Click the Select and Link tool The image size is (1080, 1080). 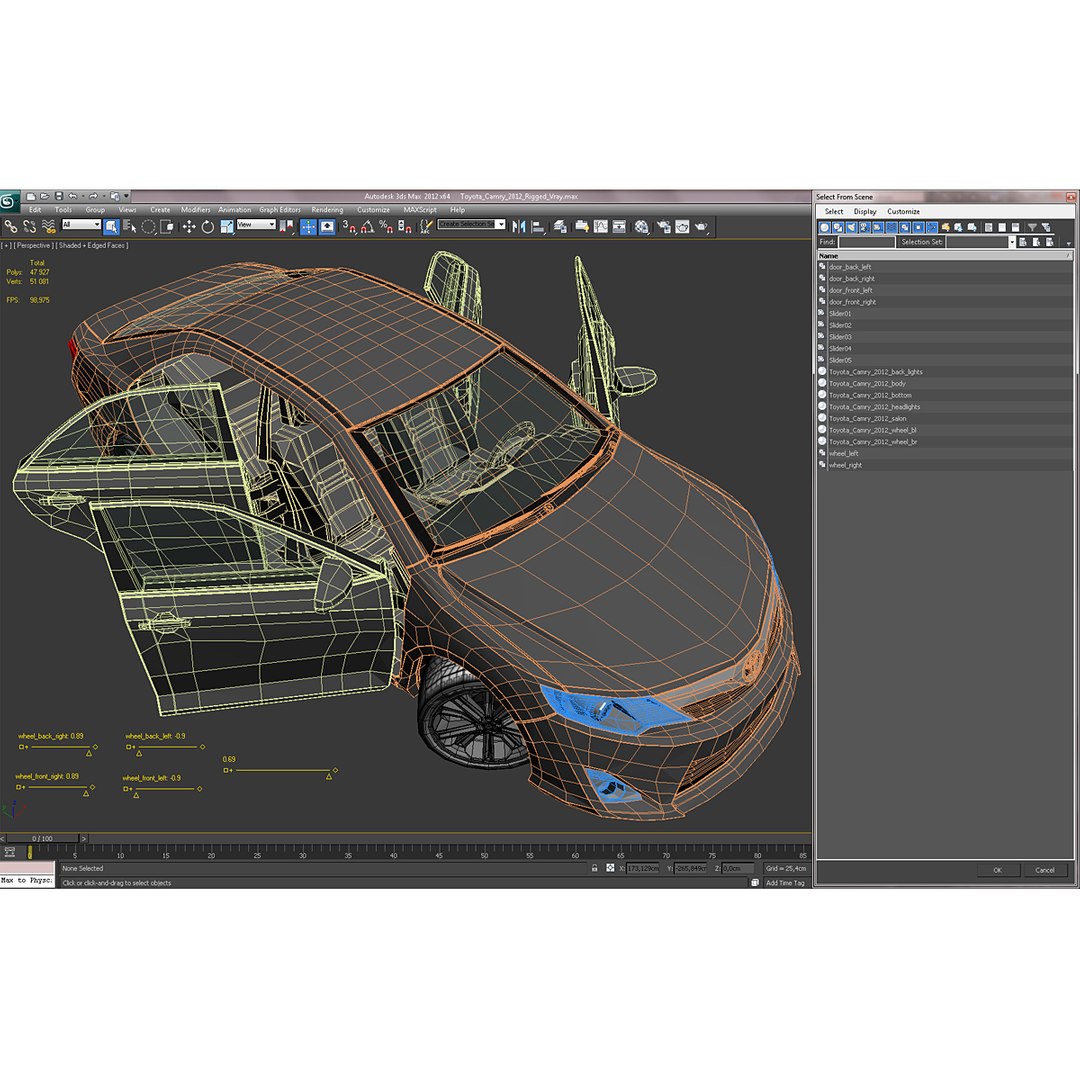(10, 226)
